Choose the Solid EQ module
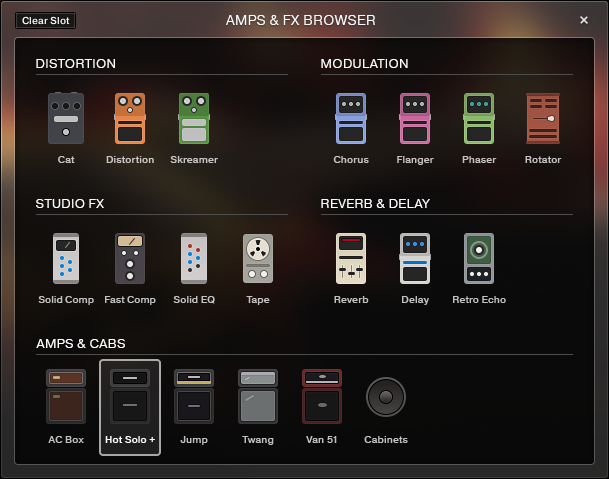The height and width of the screenshot is (479, 609). [194, 260]
